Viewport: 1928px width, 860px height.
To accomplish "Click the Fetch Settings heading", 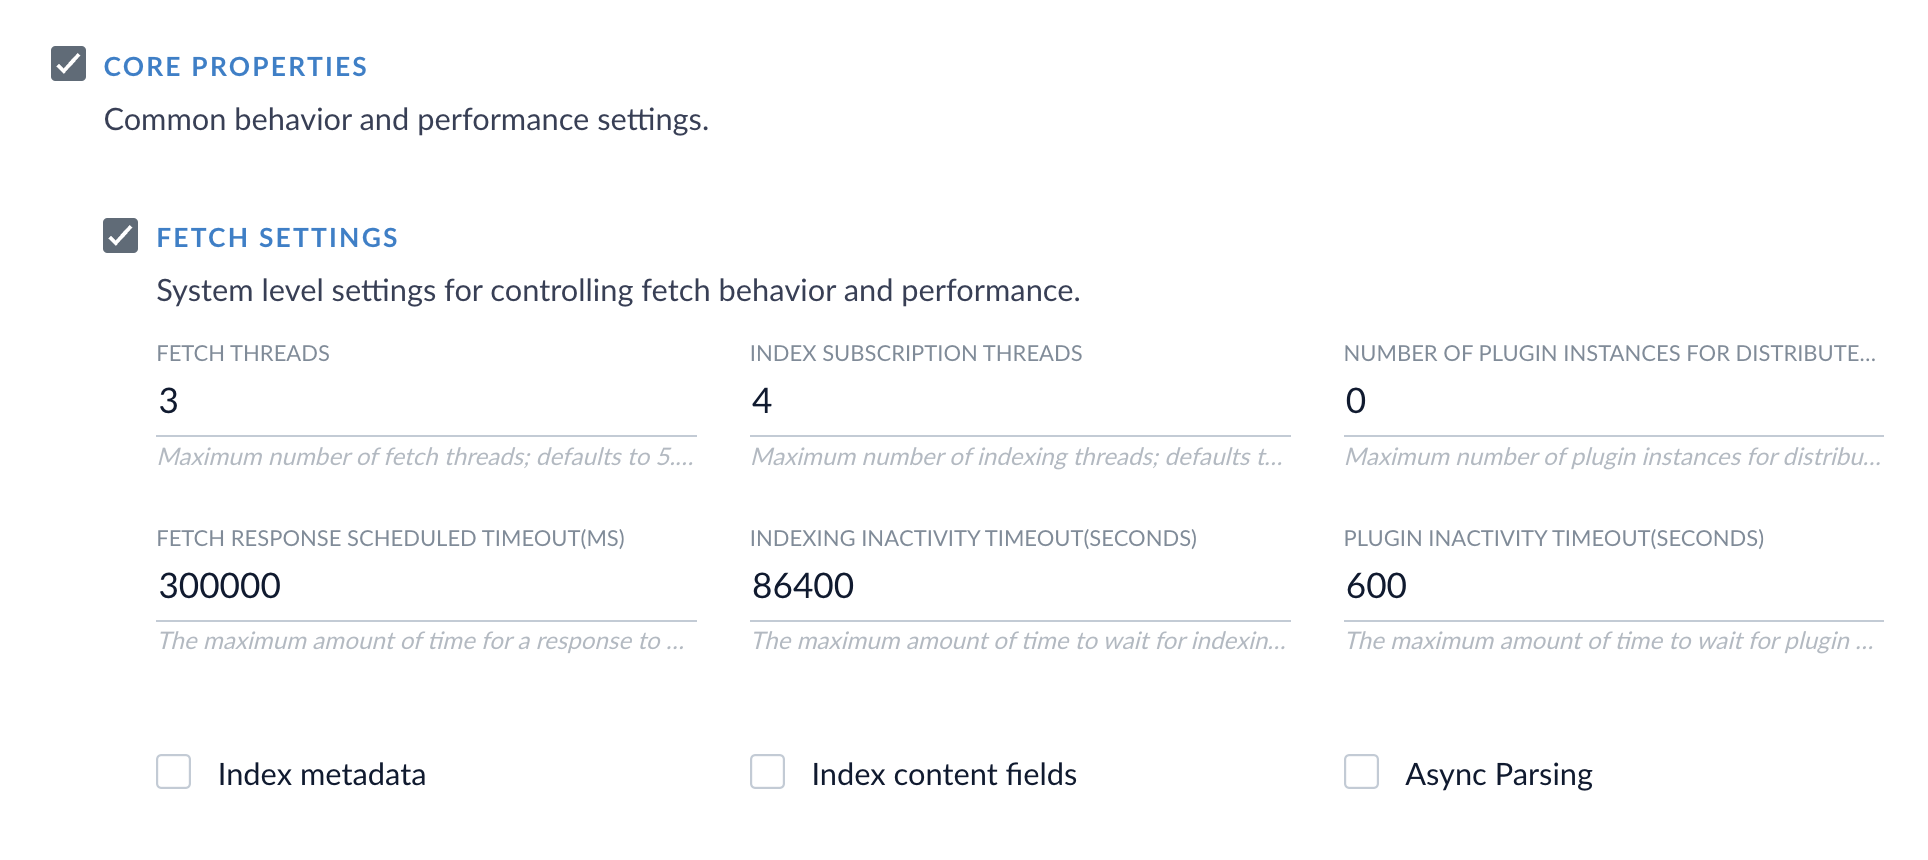I will (x=277, y=238).
